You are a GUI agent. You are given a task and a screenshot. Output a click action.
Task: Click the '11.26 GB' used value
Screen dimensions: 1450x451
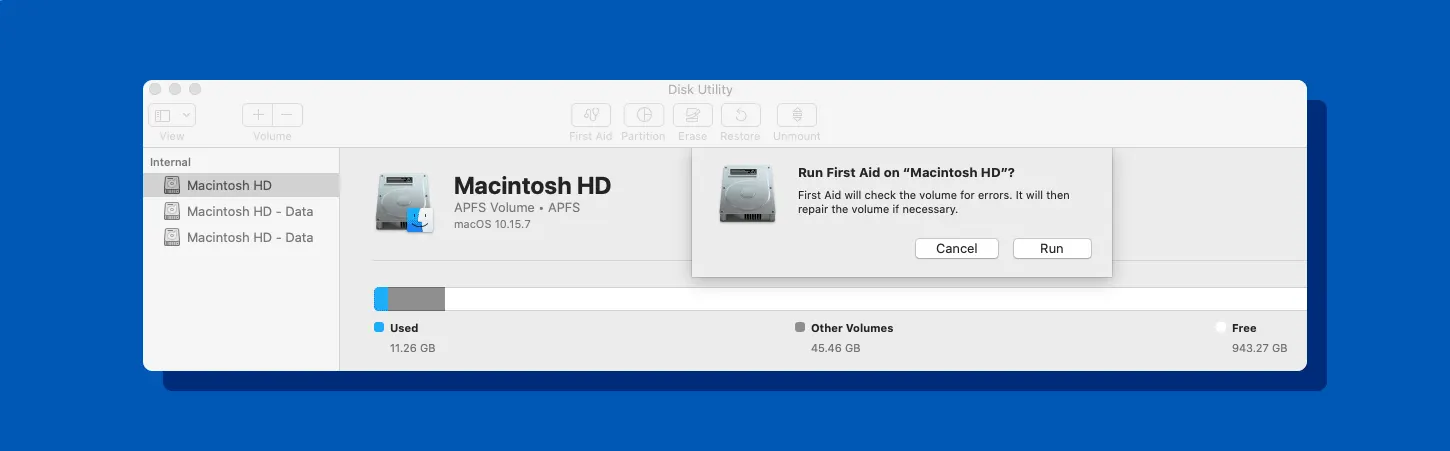[x=412, y=348]
